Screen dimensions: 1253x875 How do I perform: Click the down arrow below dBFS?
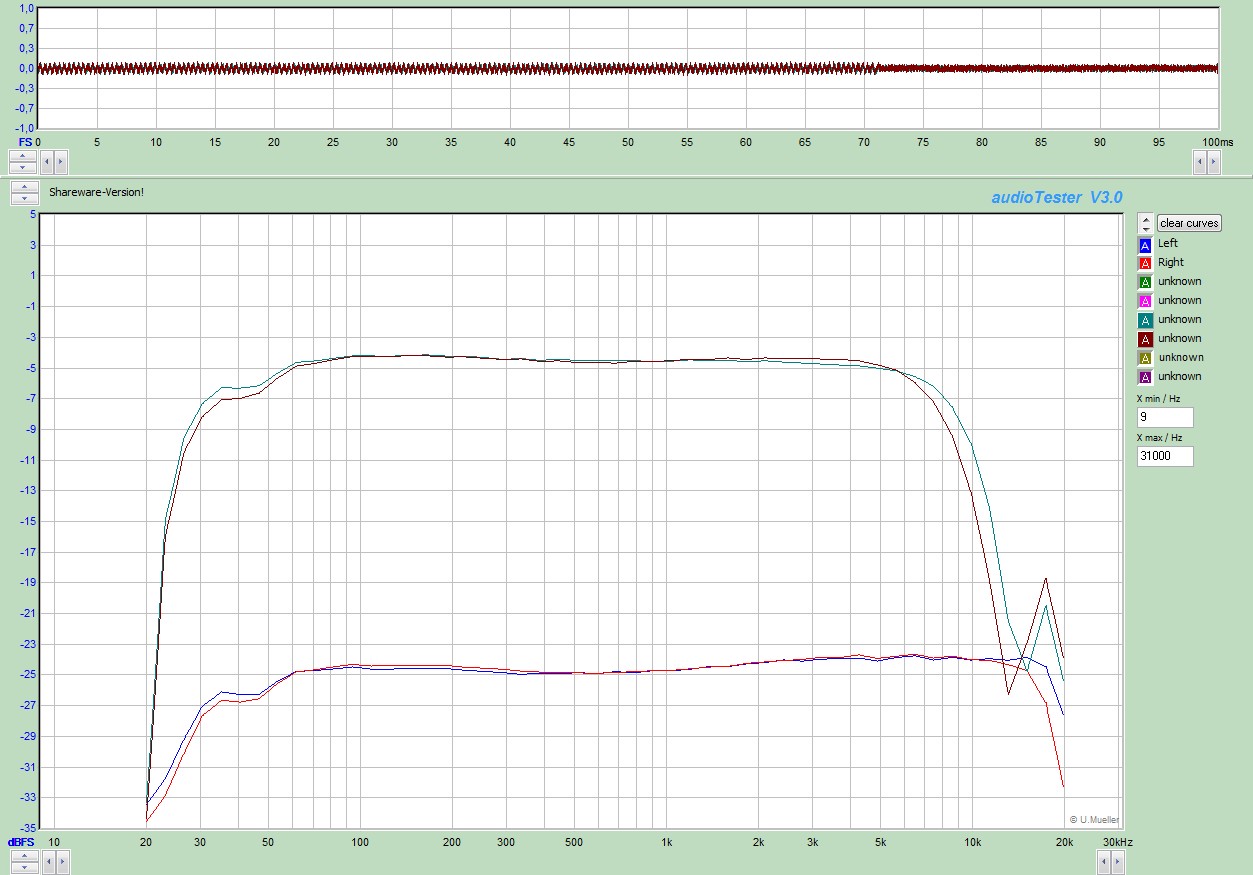[23, 866]
